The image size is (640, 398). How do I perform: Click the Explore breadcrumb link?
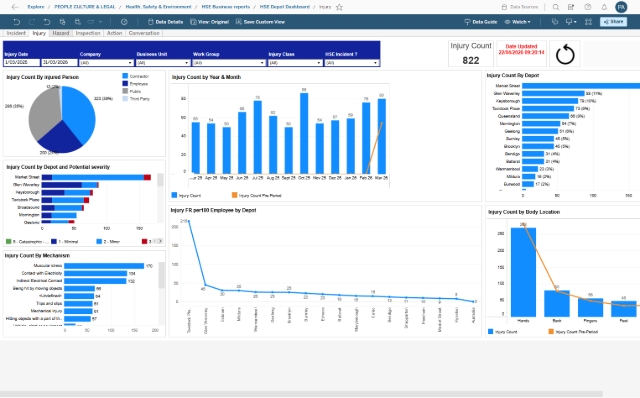pos(36,7)
